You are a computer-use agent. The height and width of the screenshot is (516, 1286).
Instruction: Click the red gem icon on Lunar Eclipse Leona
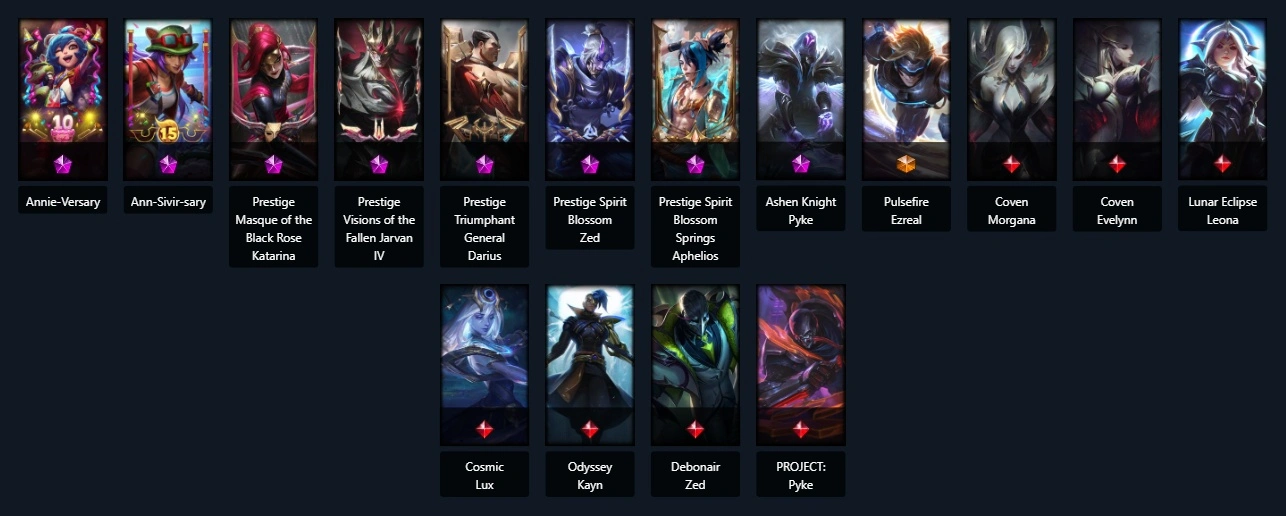tap(1222, 164)
